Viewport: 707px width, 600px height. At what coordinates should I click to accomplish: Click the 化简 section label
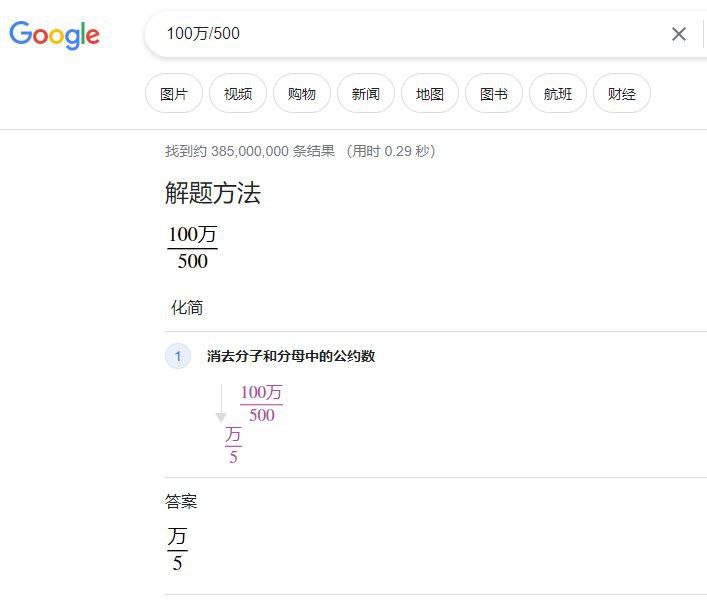pos(187,307)
